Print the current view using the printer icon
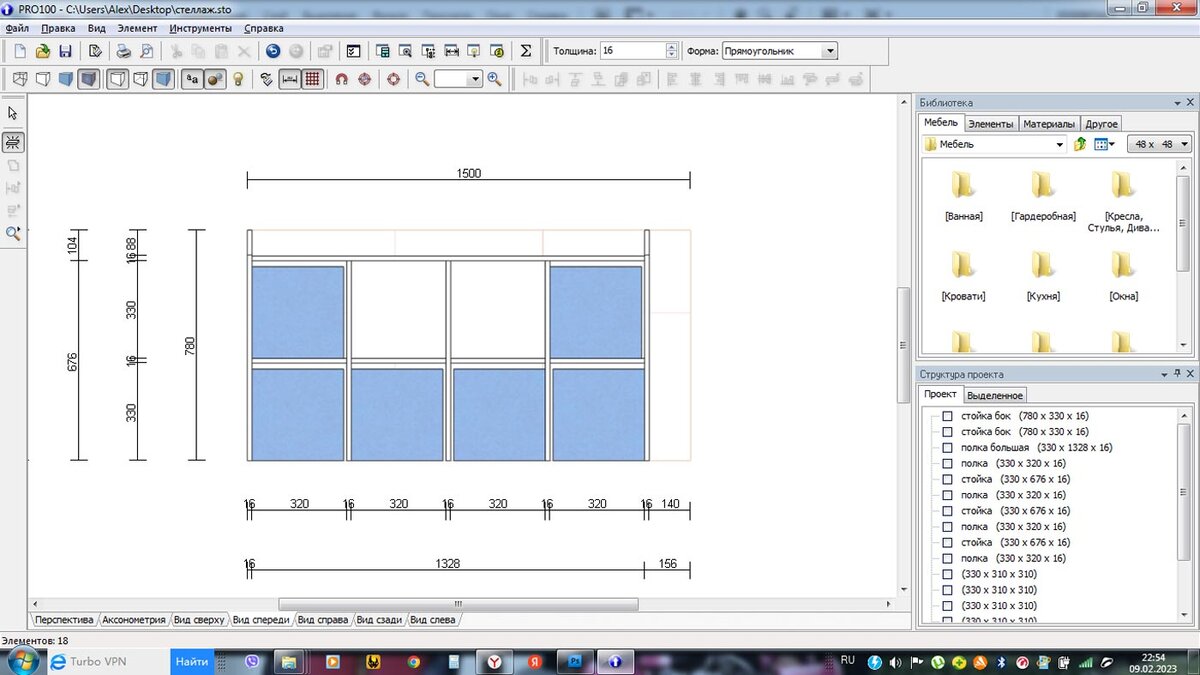The width and height of the screenshot is (1200, 675). pos(123,51)
